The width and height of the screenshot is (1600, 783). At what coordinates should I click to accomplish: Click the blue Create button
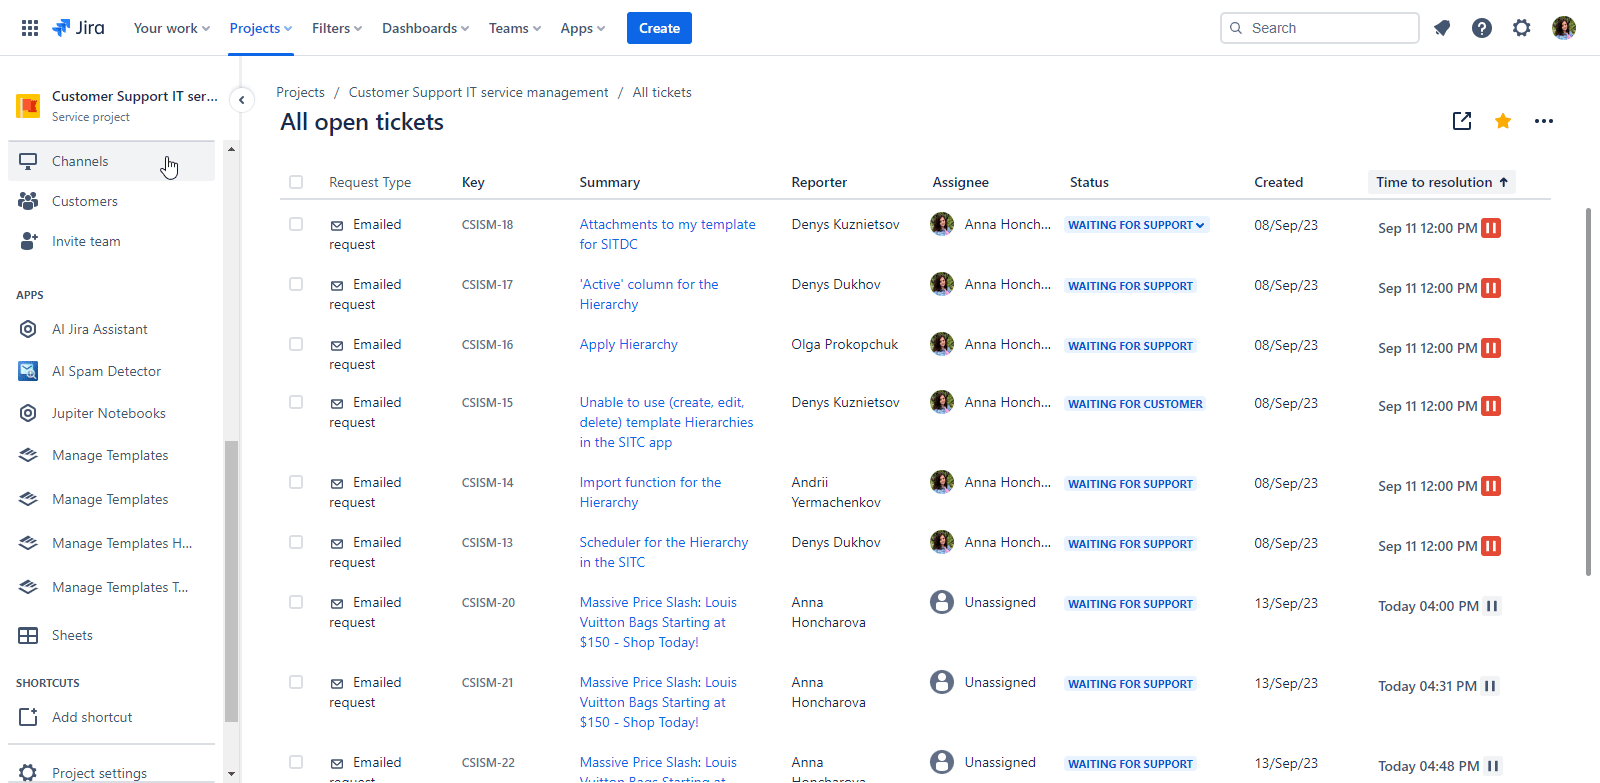[x=659, y=28]
